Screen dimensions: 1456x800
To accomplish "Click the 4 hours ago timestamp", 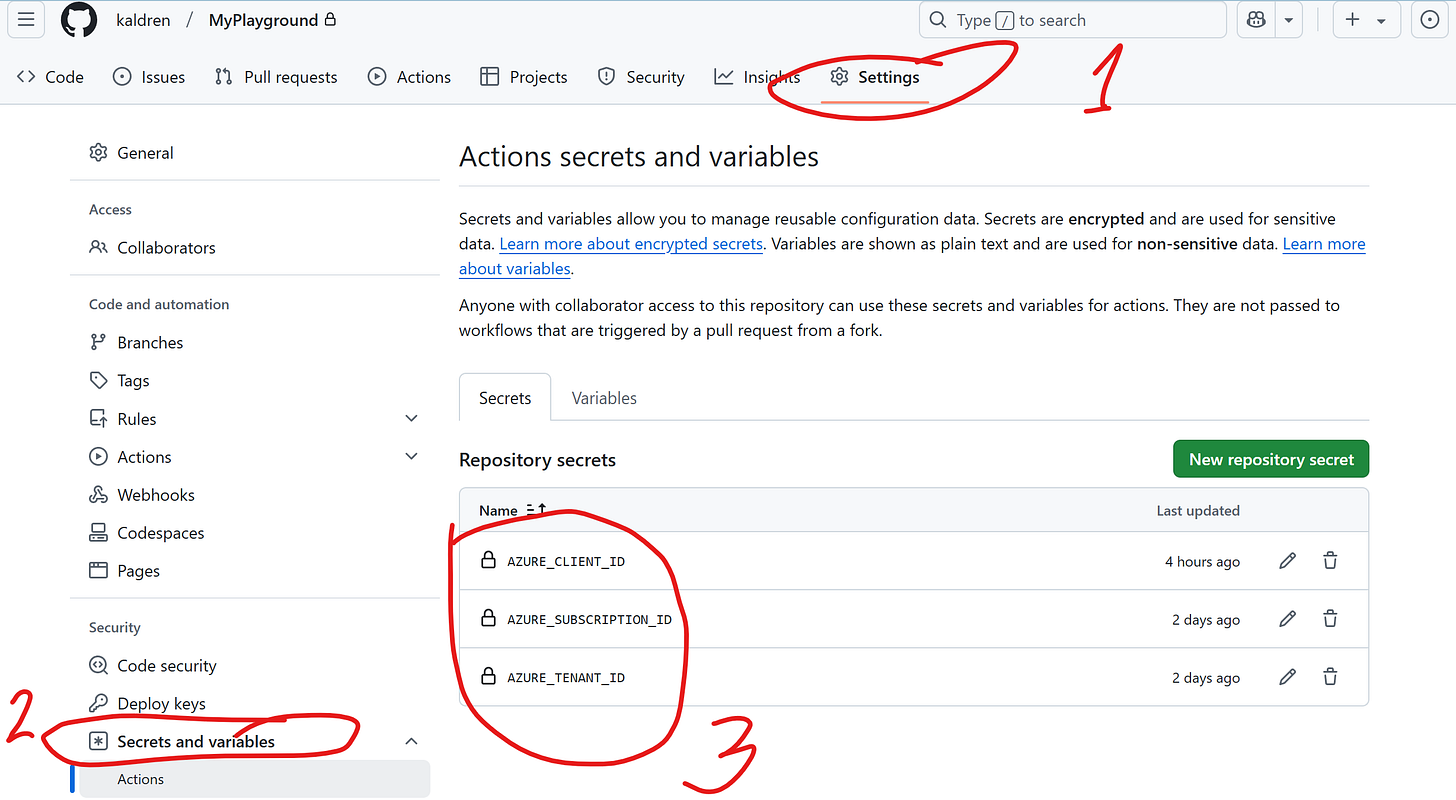I will (1202, 562).
